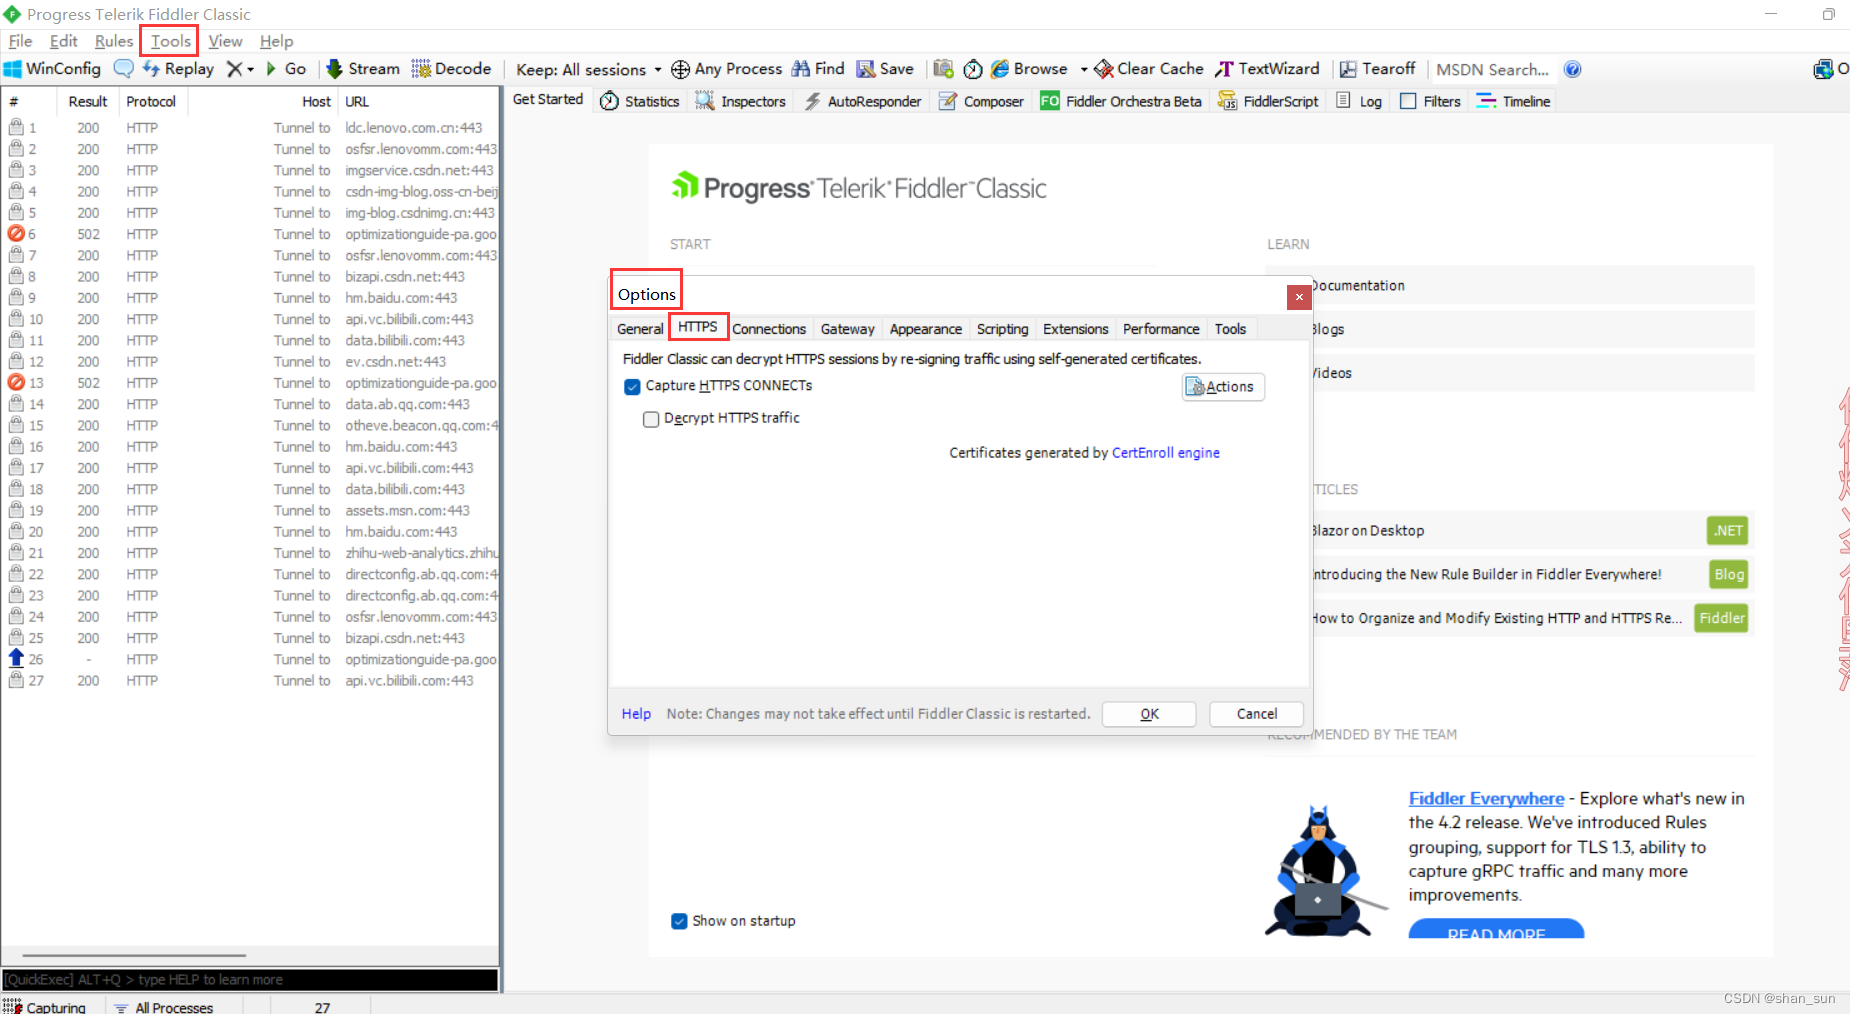Open the Tools menu
The height and width of the screenshot is (1014, 1850).
(x=171, y=41)
